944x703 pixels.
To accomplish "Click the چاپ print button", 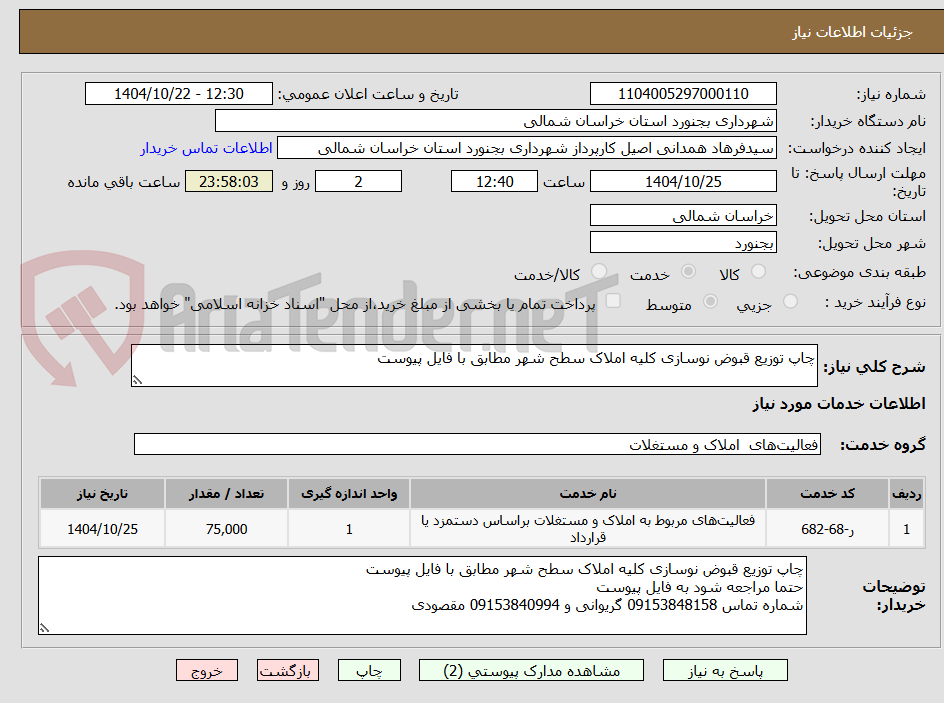I will point(369,670).
